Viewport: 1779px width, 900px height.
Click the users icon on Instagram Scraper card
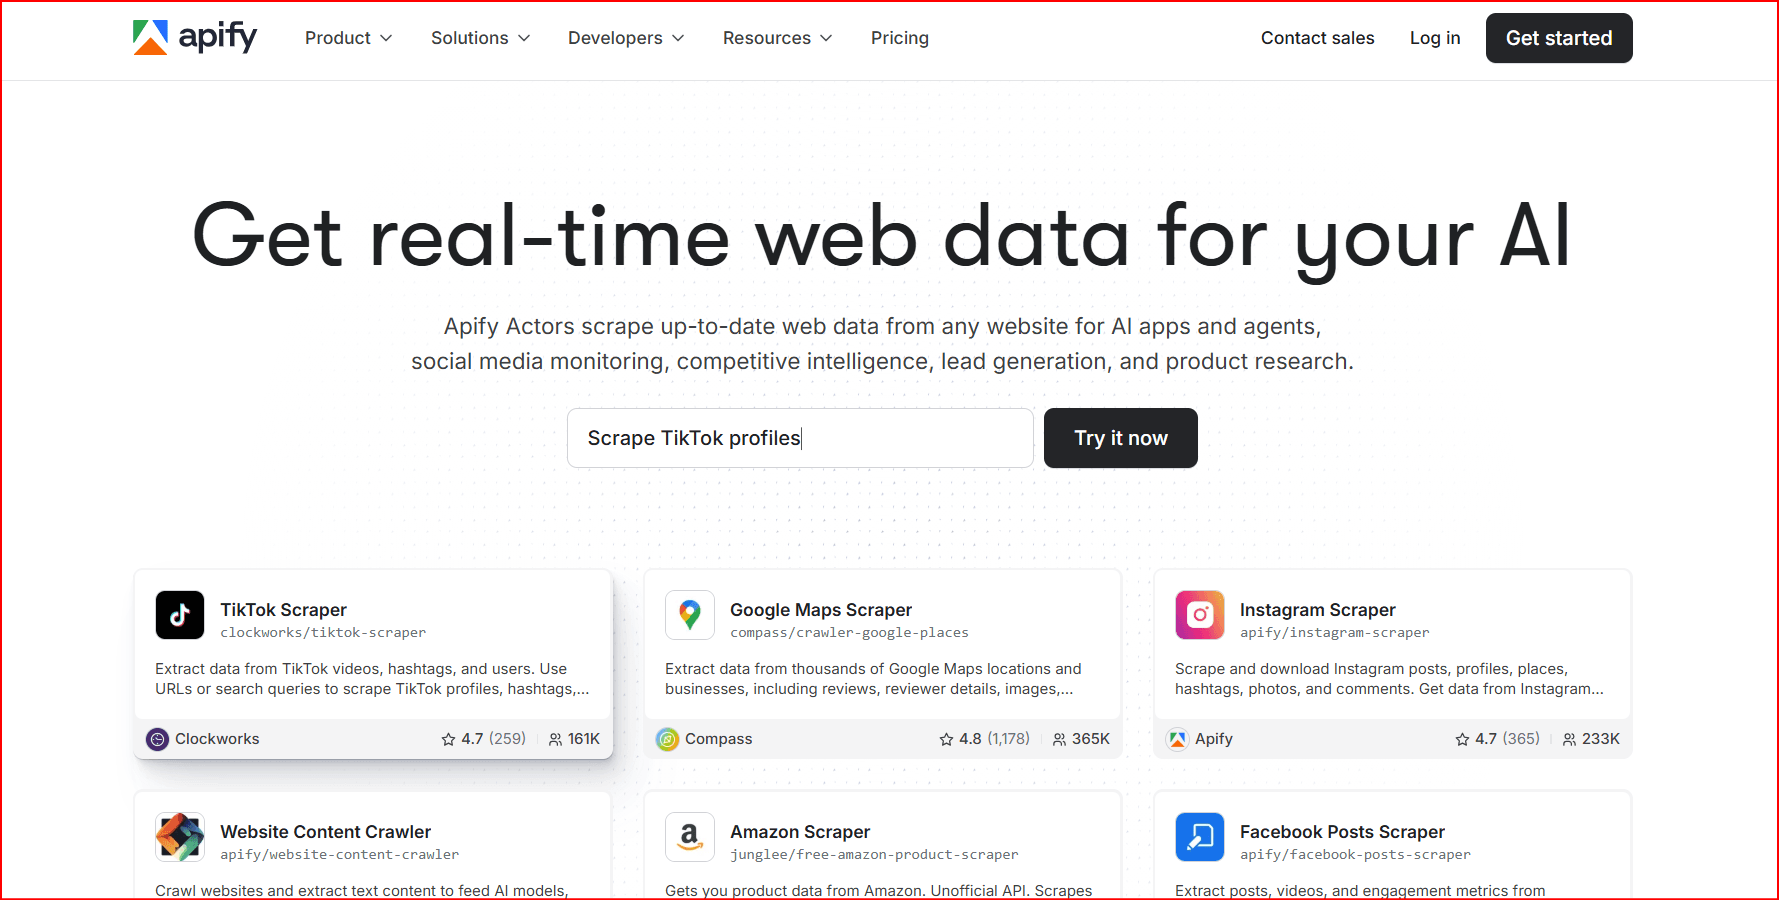click(1569, 739)
